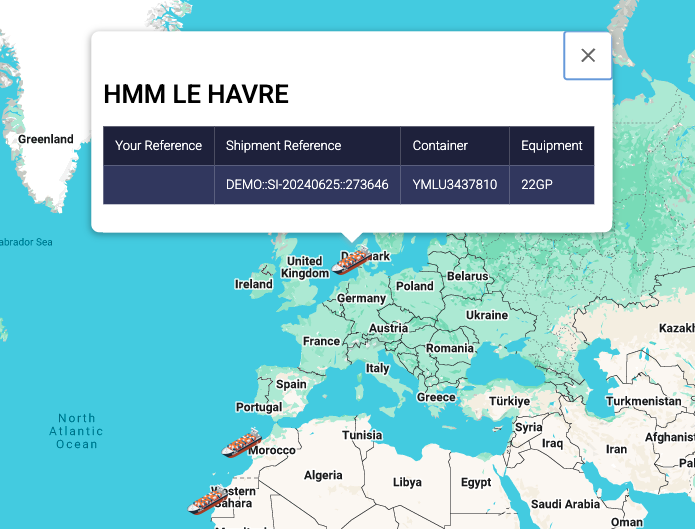Image resolution: width=695 pixels, height=529 pixels.
Task: Click the Algeria map label
Action: pos(323,476)
